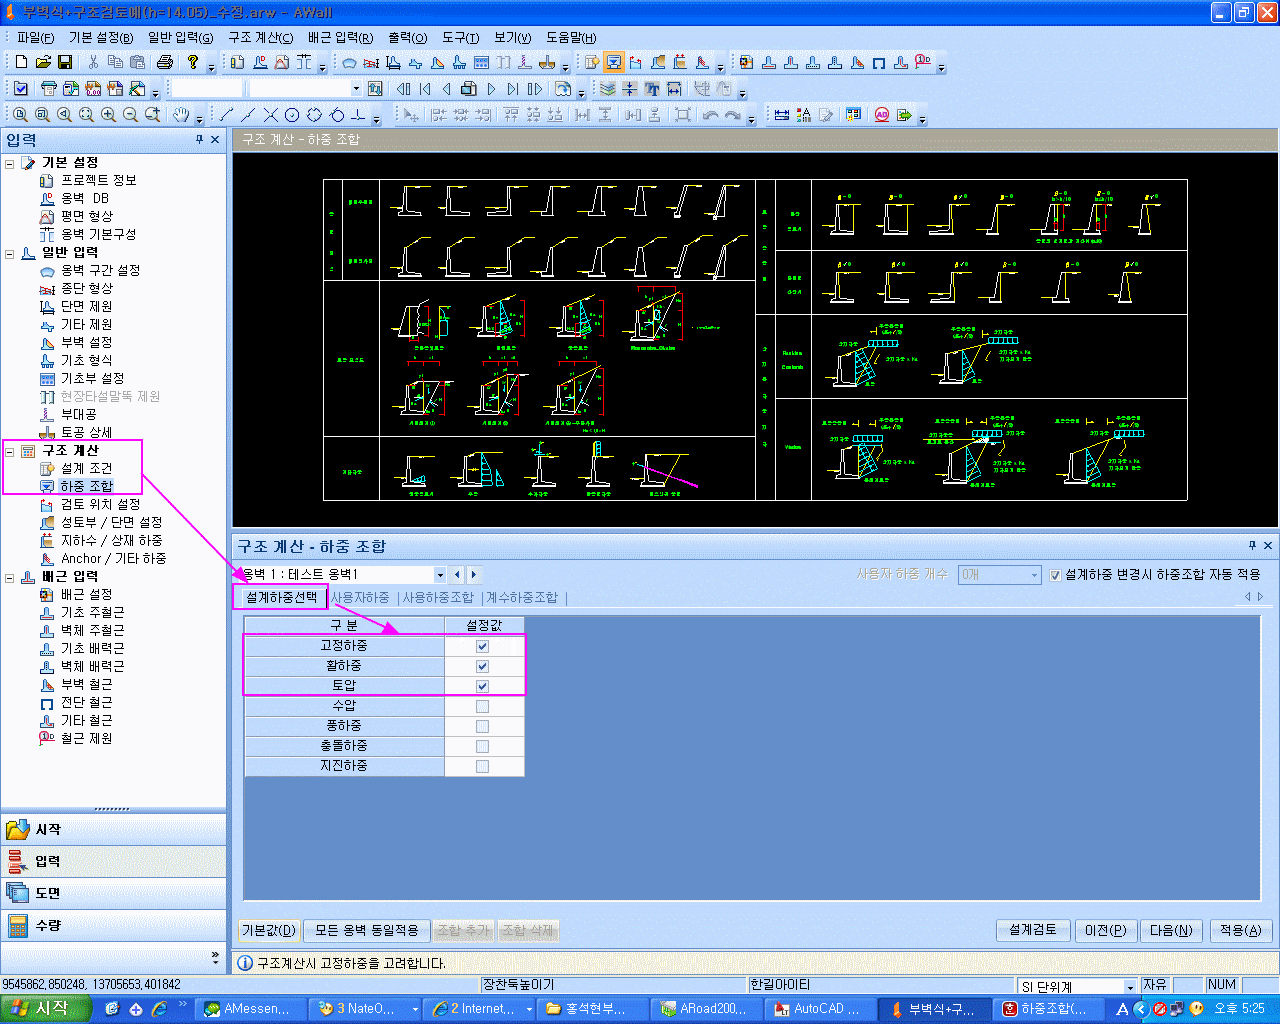This screenshot has width=1280, height=1024.
Task: Collapse the 배근 입력 tree node
Action: (x=10, y=577)
